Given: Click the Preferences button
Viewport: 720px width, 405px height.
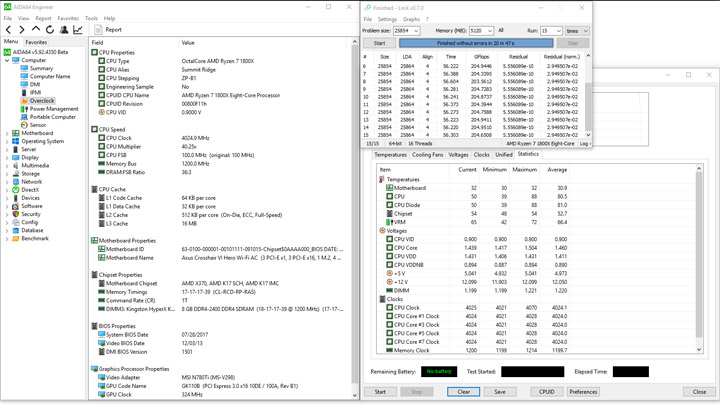Looking at the screenshot, I should click(583, 392).
